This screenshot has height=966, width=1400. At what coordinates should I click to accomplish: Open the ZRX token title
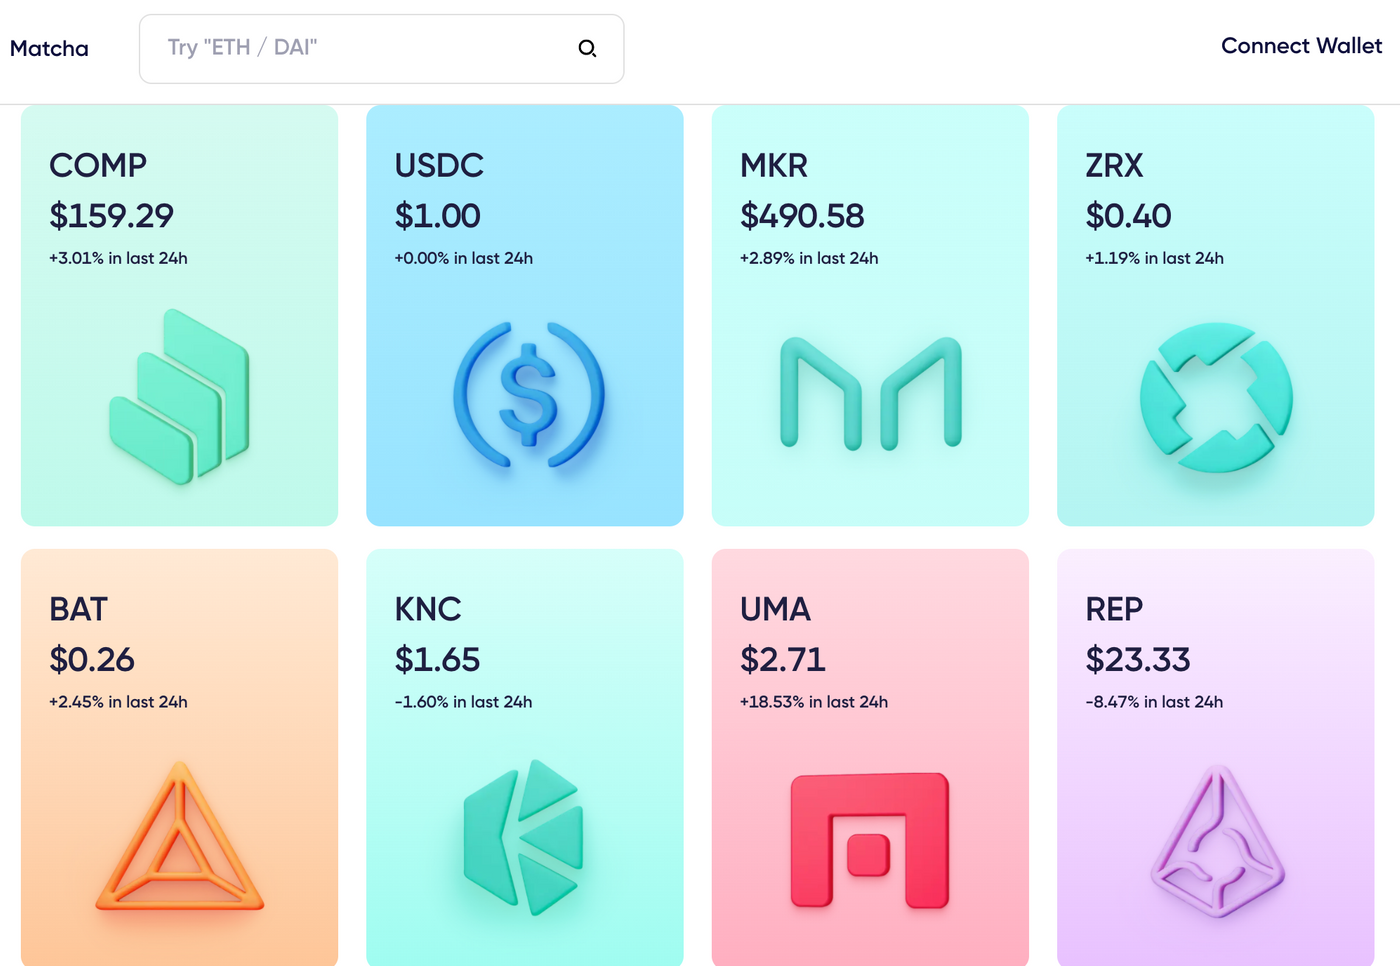point(1114,165)
